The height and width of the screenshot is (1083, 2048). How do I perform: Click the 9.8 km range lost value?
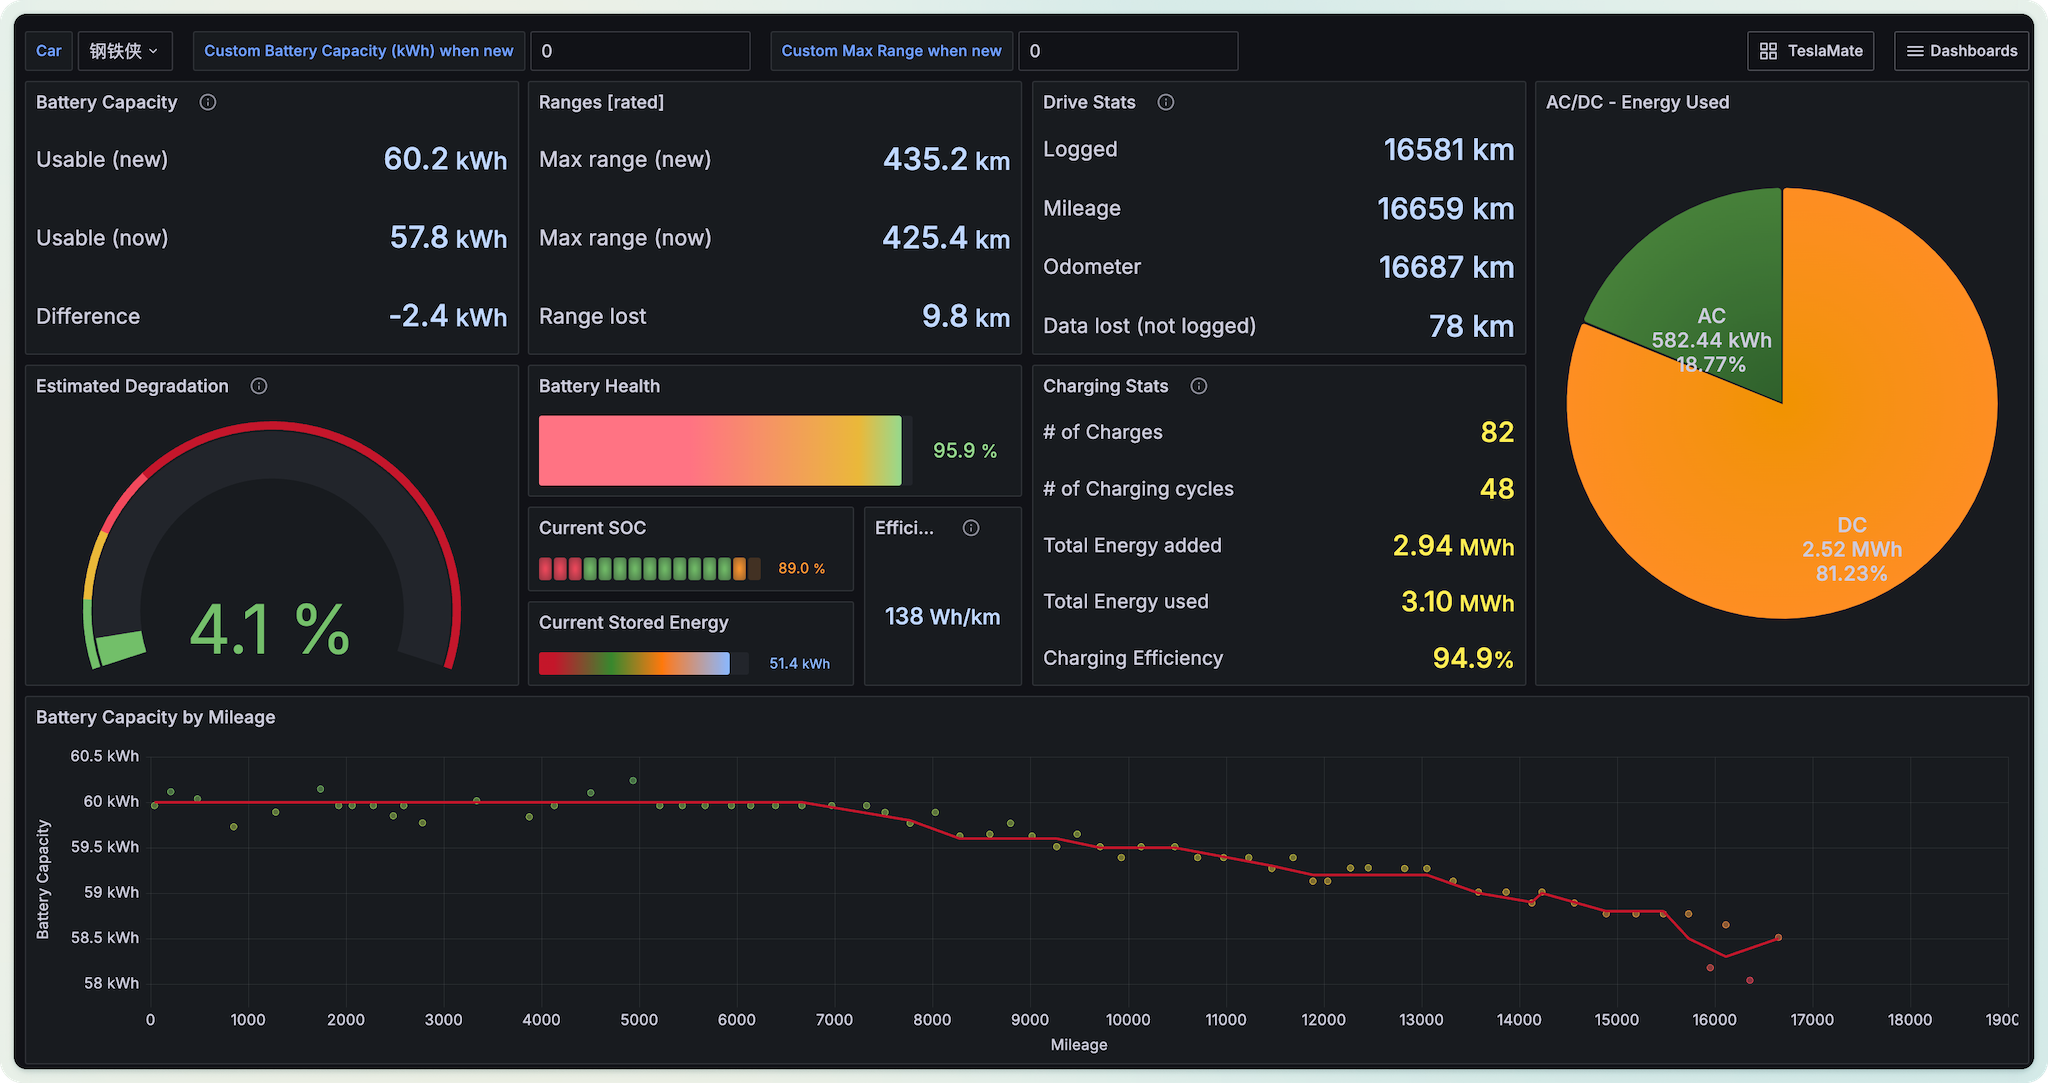966,316
